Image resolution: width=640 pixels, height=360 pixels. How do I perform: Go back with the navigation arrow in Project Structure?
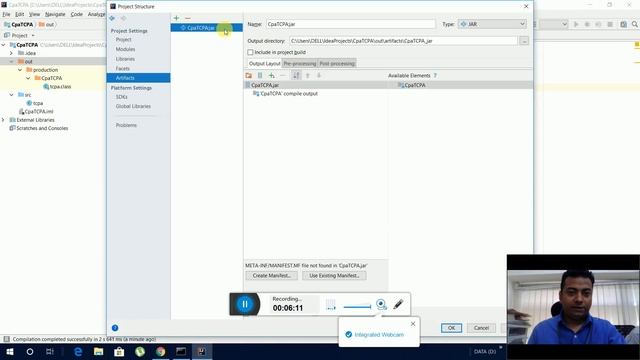pos(112,18)
